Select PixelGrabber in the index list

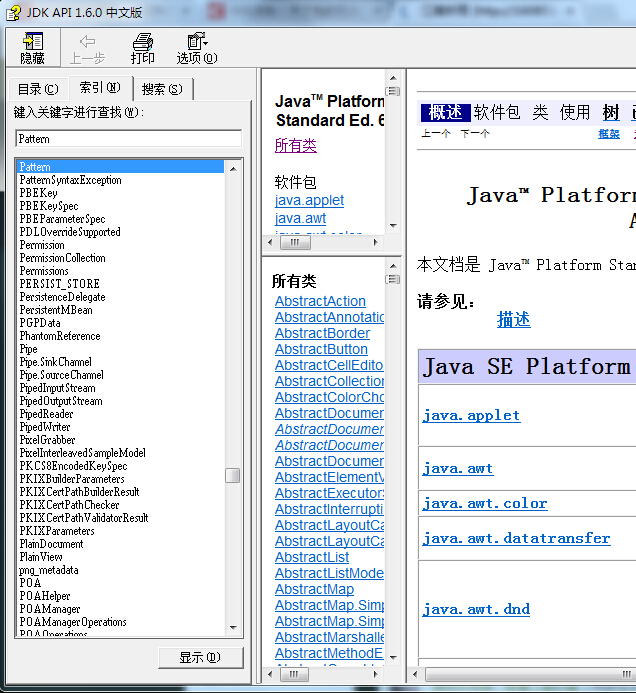pos(47,440)
